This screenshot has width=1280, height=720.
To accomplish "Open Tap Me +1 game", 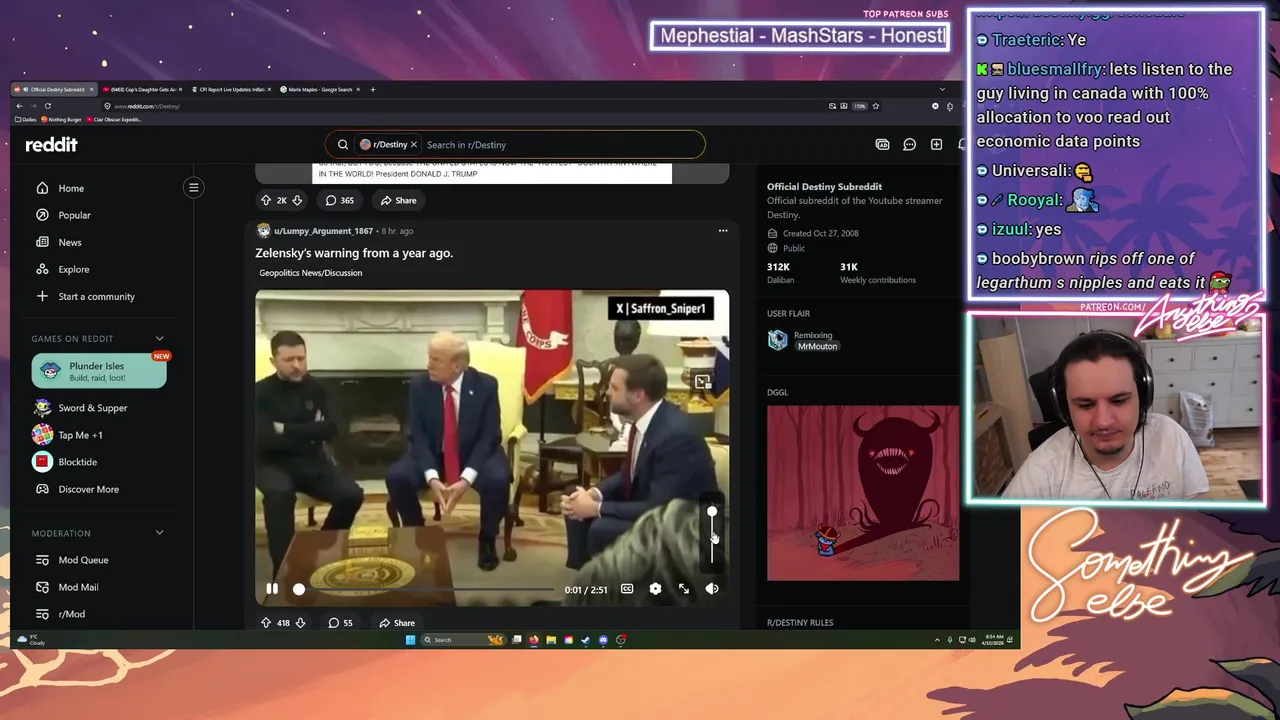I will [80, 435].
